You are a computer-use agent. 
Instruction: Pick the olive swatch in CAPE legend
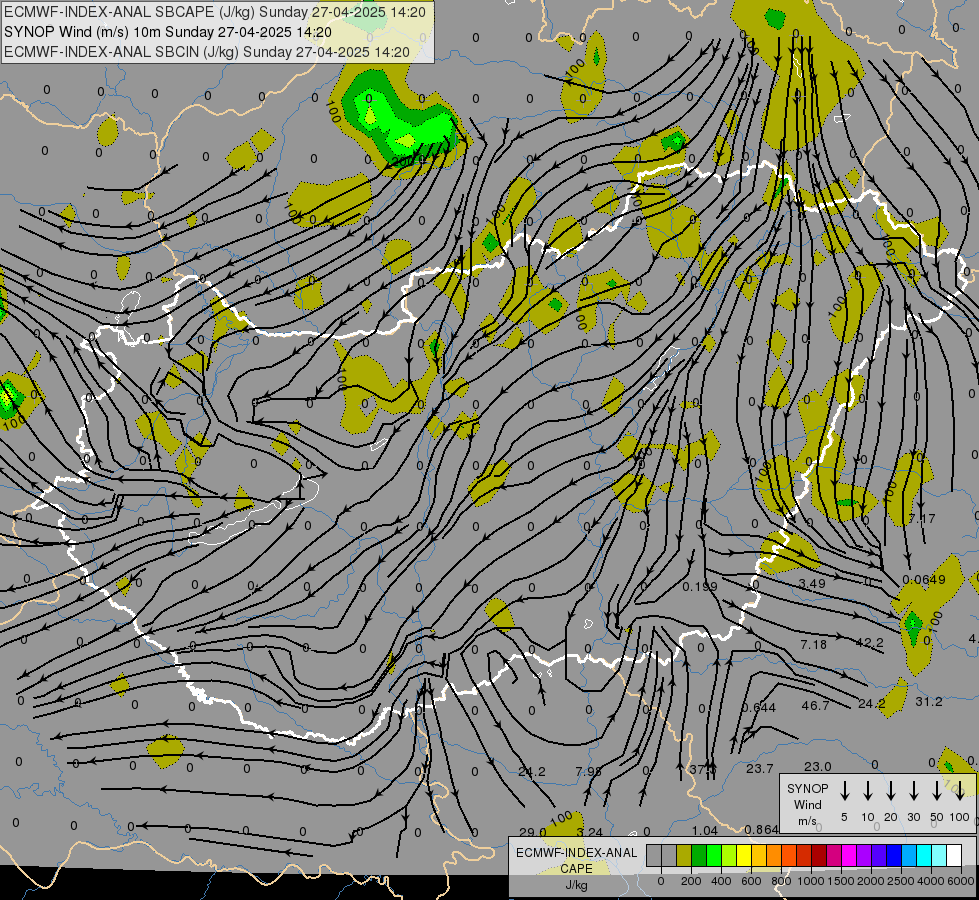[x=684, y=855]
